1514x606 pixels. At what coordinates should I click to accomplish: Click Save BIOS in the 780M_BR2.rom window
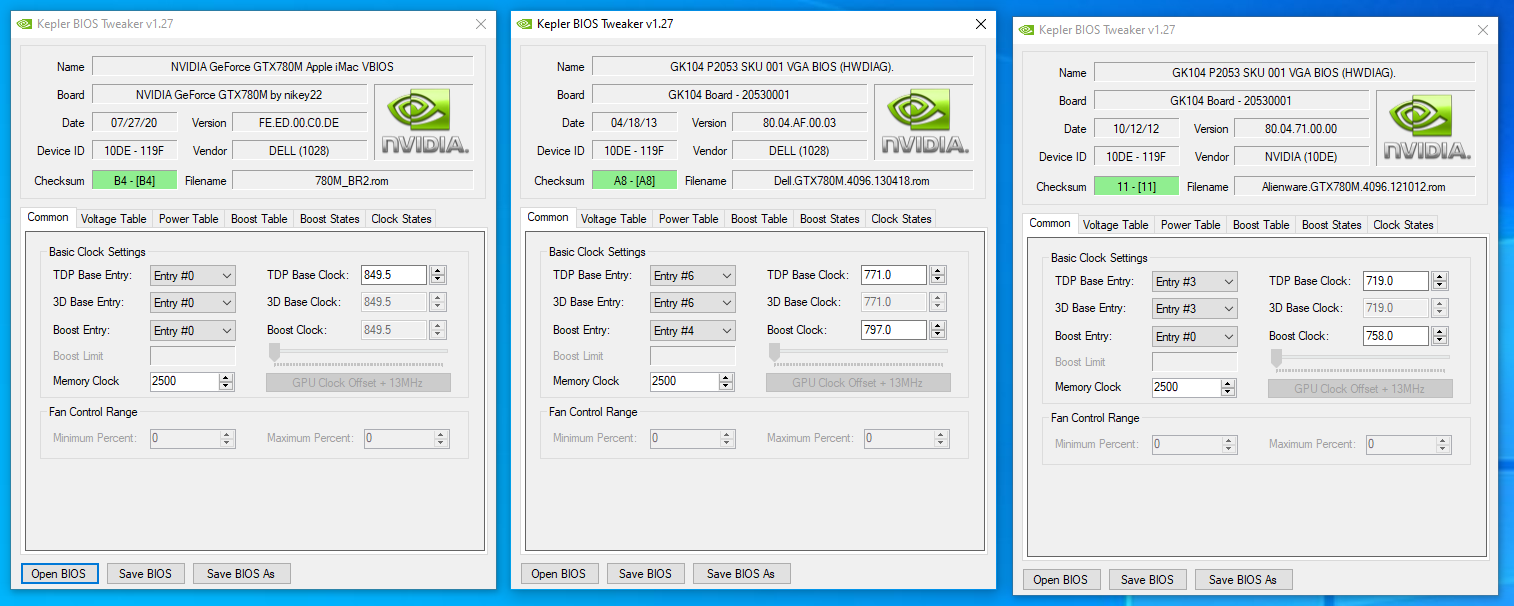pyautogui.click(x=146, y=574)
